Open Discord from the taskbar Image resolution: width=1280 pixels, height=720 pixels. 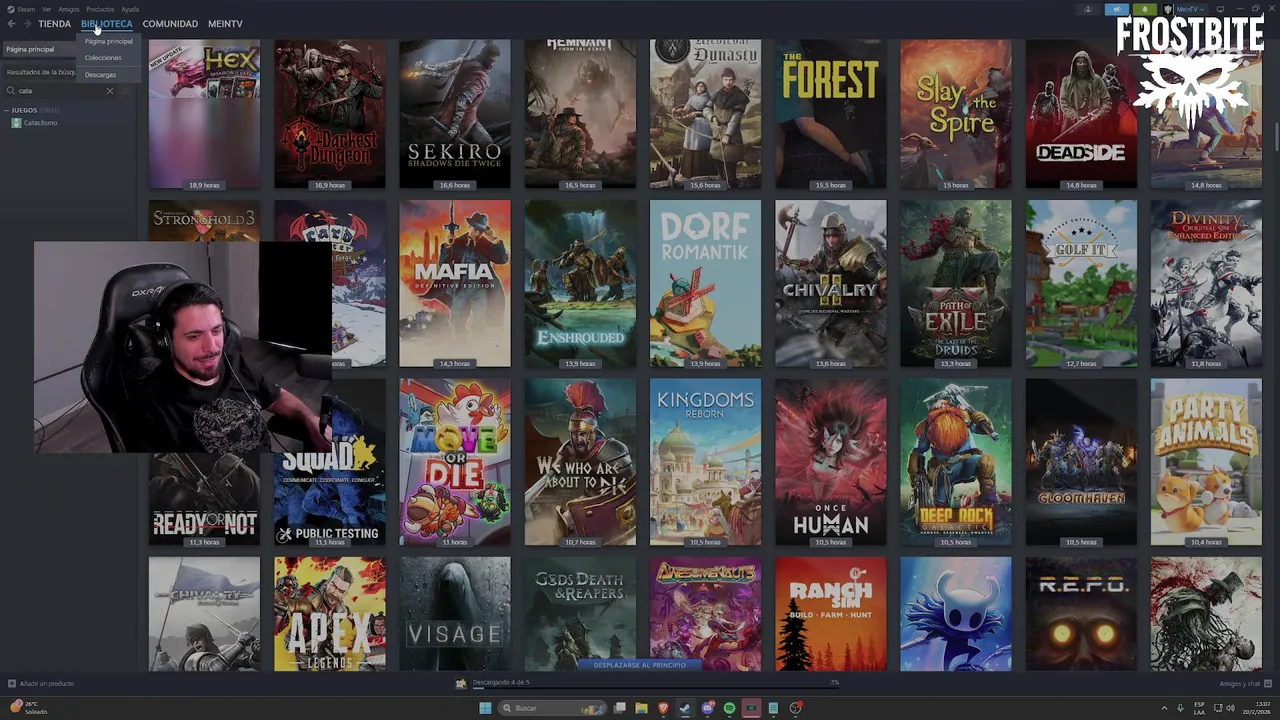pyautogui.click(x=707, y=708)
